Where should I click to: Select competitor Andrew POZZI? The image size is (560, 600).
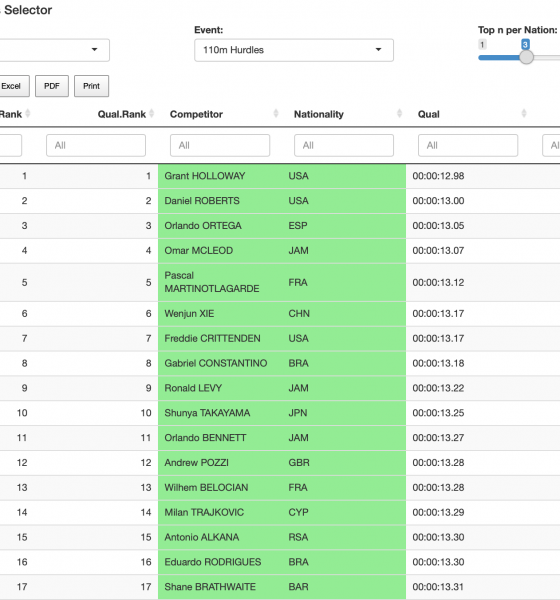tap(196, 463)
